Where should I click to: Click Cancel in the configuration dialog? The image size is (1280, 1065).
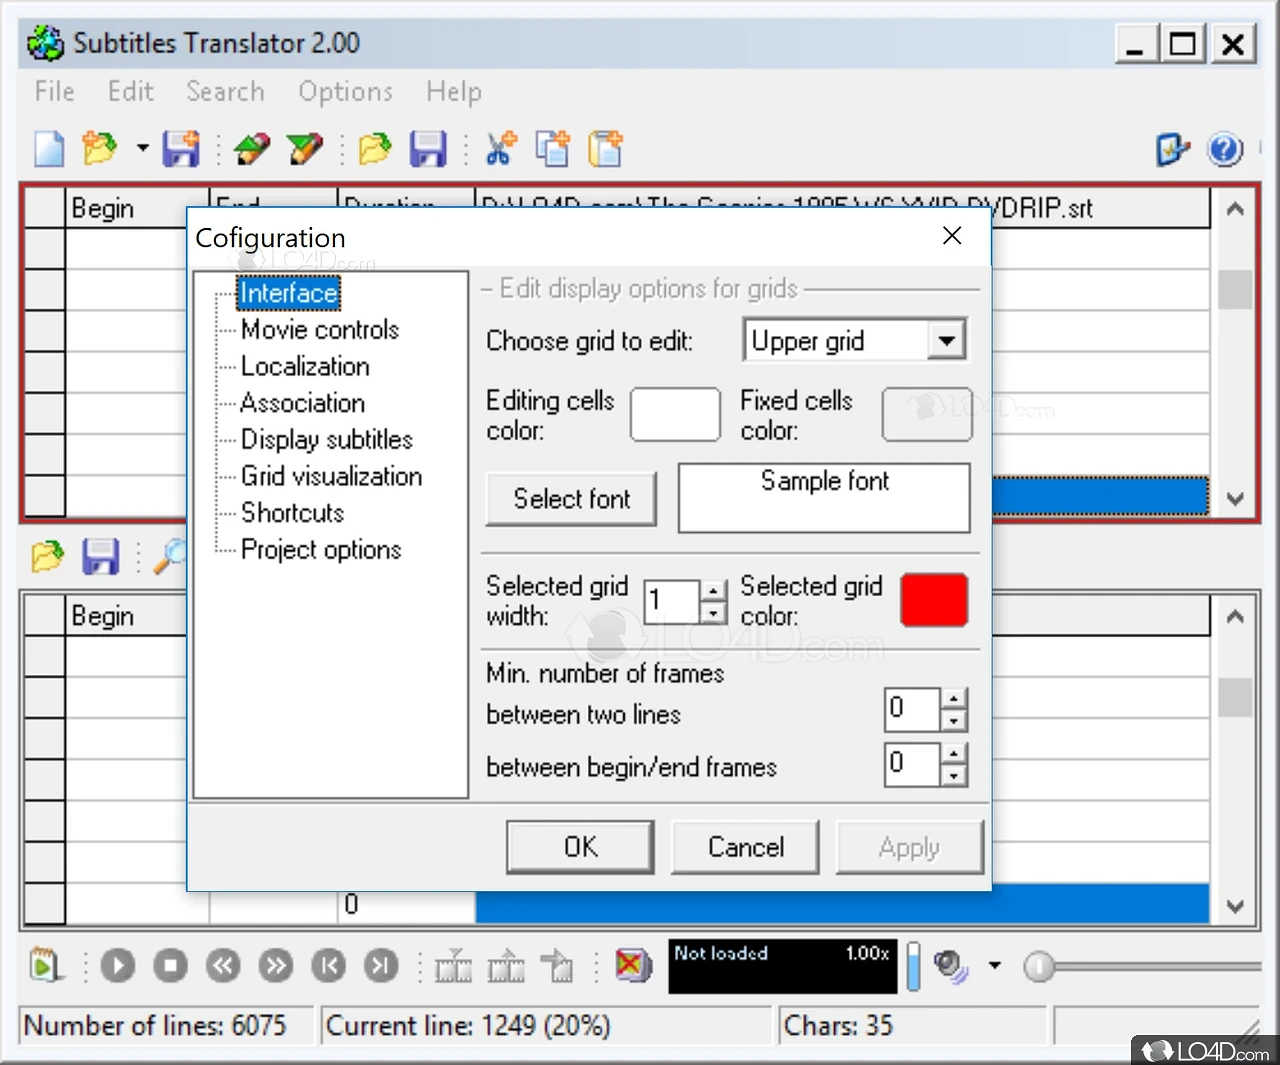tap(745, 847)
